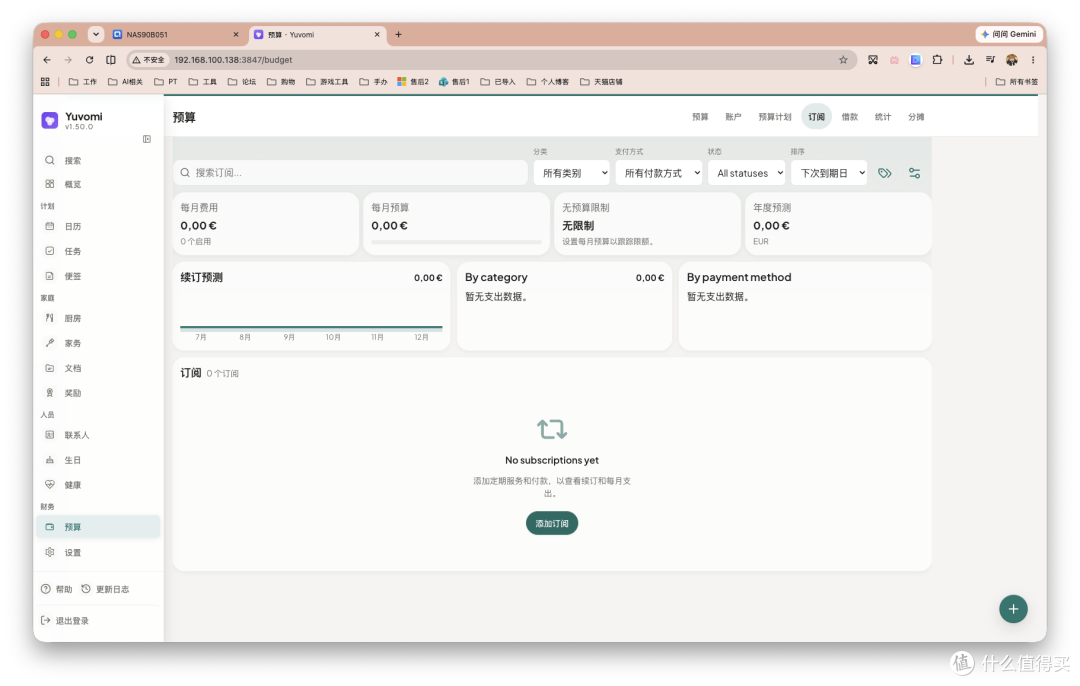Image resolution: width=1080 pixels, height=686 pixels.
Task: Open the 工作 bookmarks folder
Action: pos(83,82)
